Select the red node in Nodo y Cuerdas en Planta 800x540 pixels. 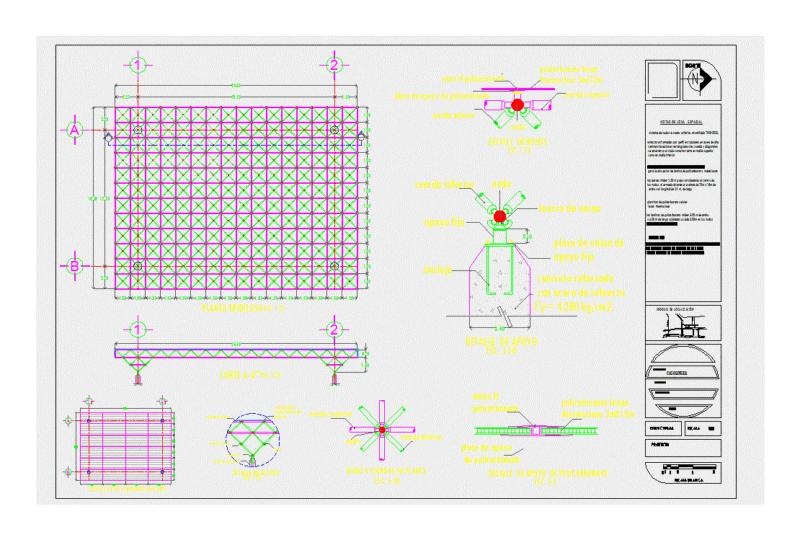pyautogui.click(x=382, y=430)
